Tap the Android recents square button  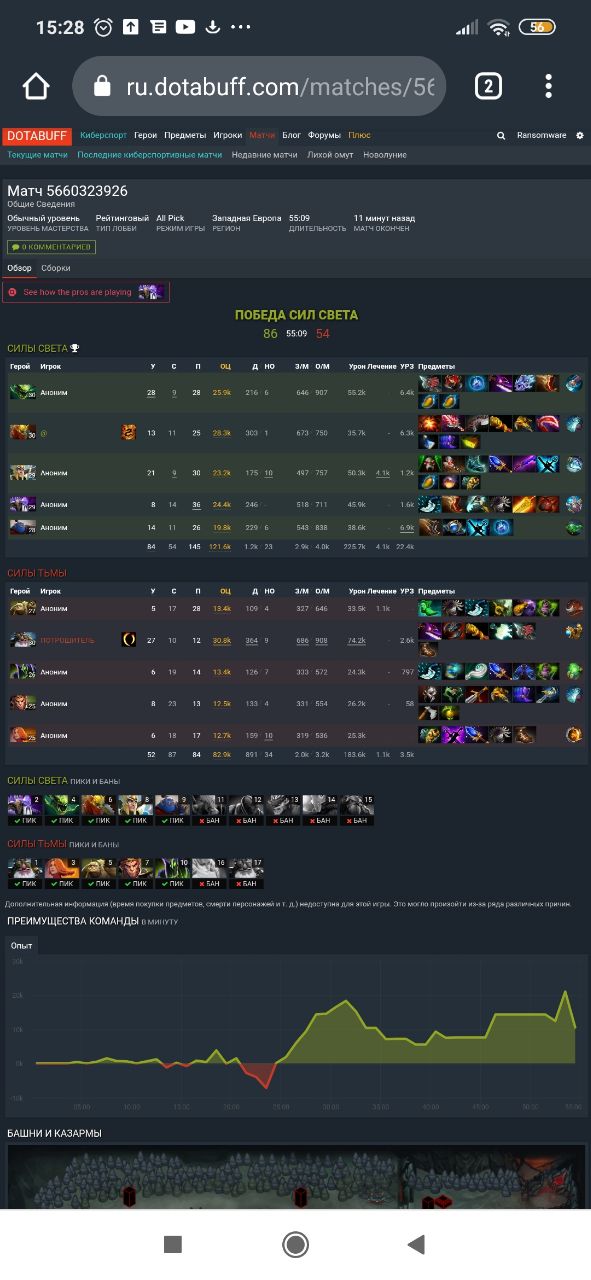(x=173, y=1244)
